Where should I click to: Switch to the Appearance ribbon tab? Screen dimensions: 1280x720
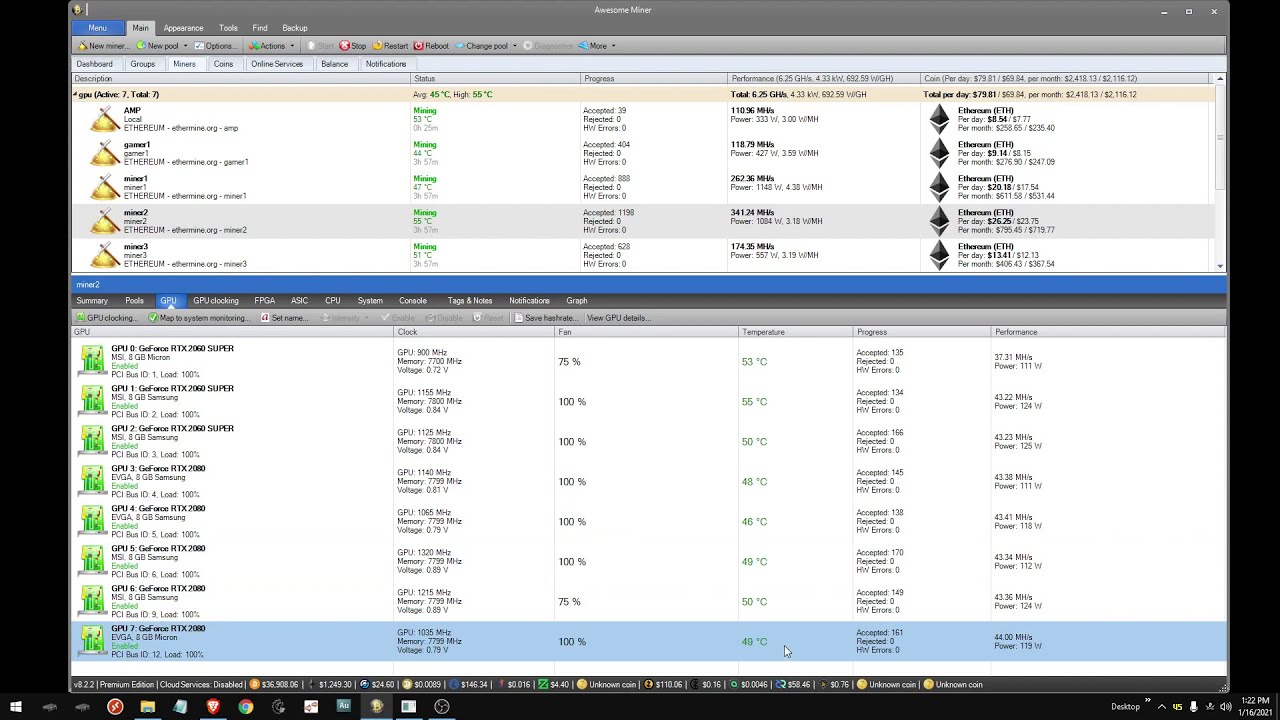click(183, 28)
